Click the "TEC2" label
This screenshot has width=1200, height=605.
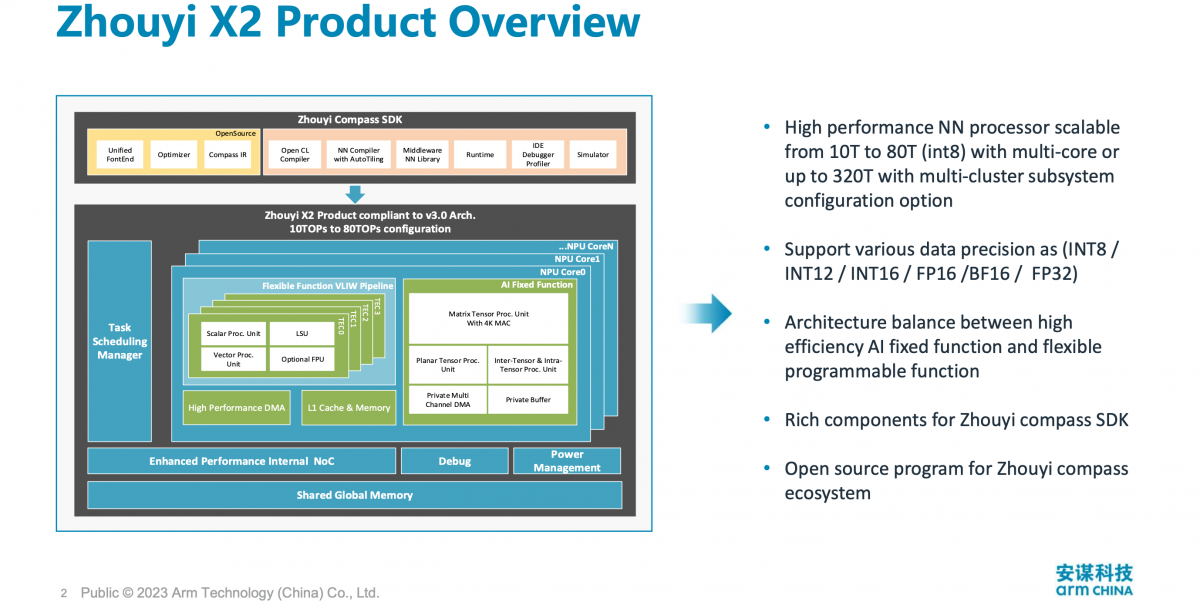(364, 313)
